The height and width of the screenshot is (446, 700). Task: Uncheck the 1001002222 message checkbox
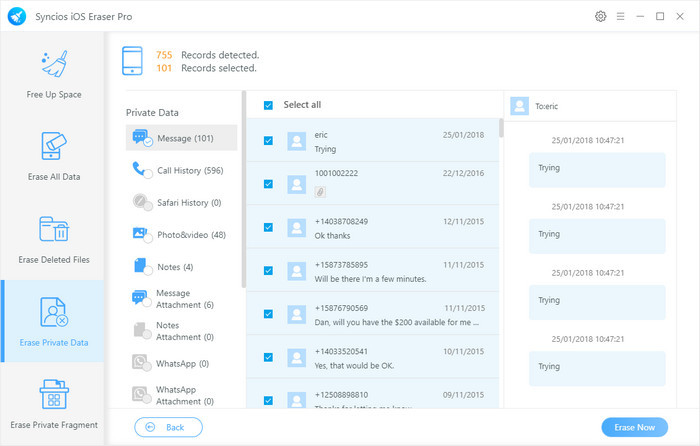pyautogui.click(x=268, y=184)
